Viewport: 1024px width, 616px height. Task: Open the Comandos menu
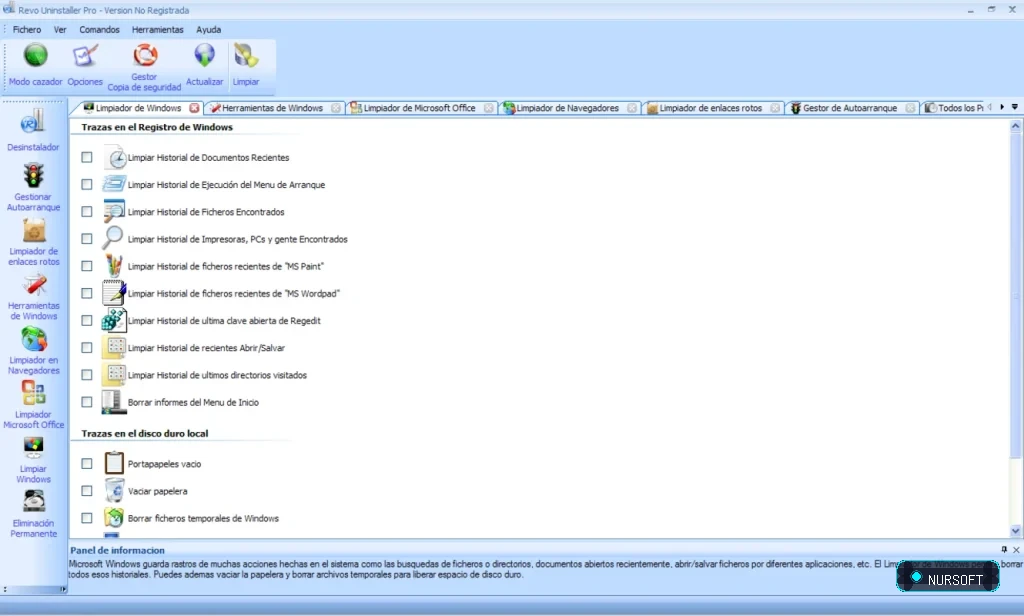[99, 29]
